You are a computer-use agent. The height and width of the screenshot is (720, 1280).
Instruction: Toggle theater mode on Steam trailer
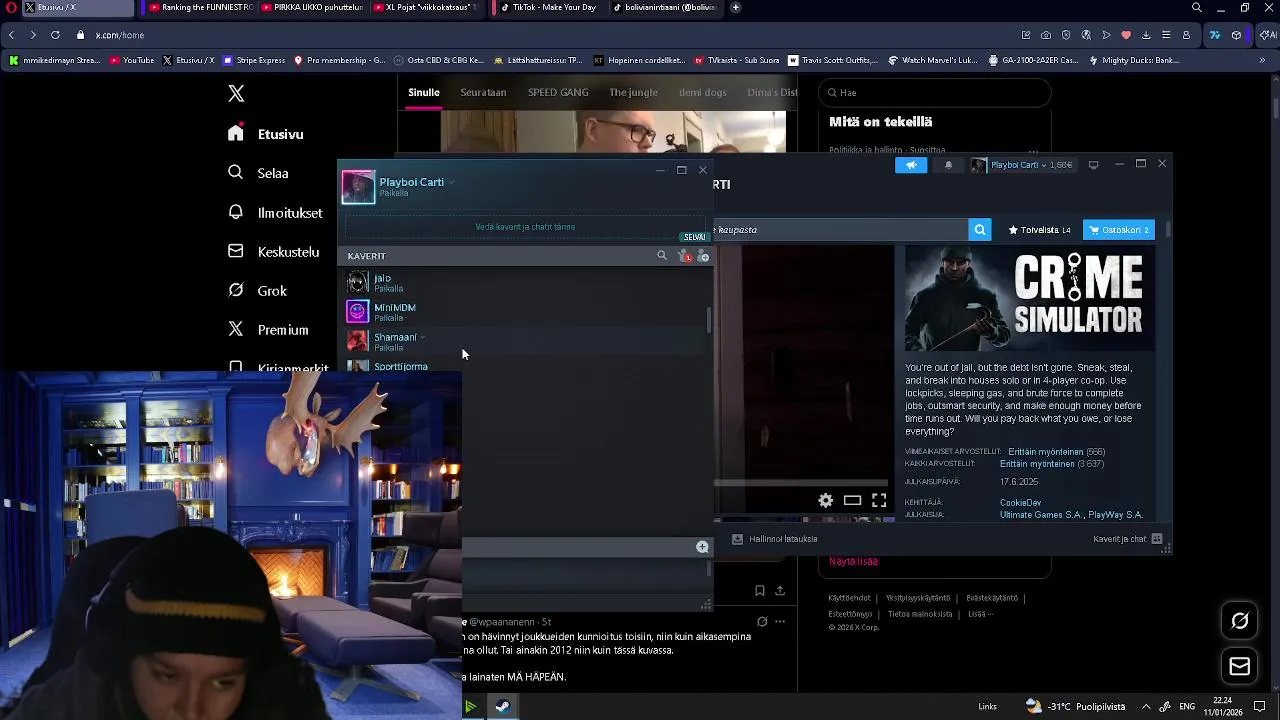pyautogui.click(x=852, y=501)
